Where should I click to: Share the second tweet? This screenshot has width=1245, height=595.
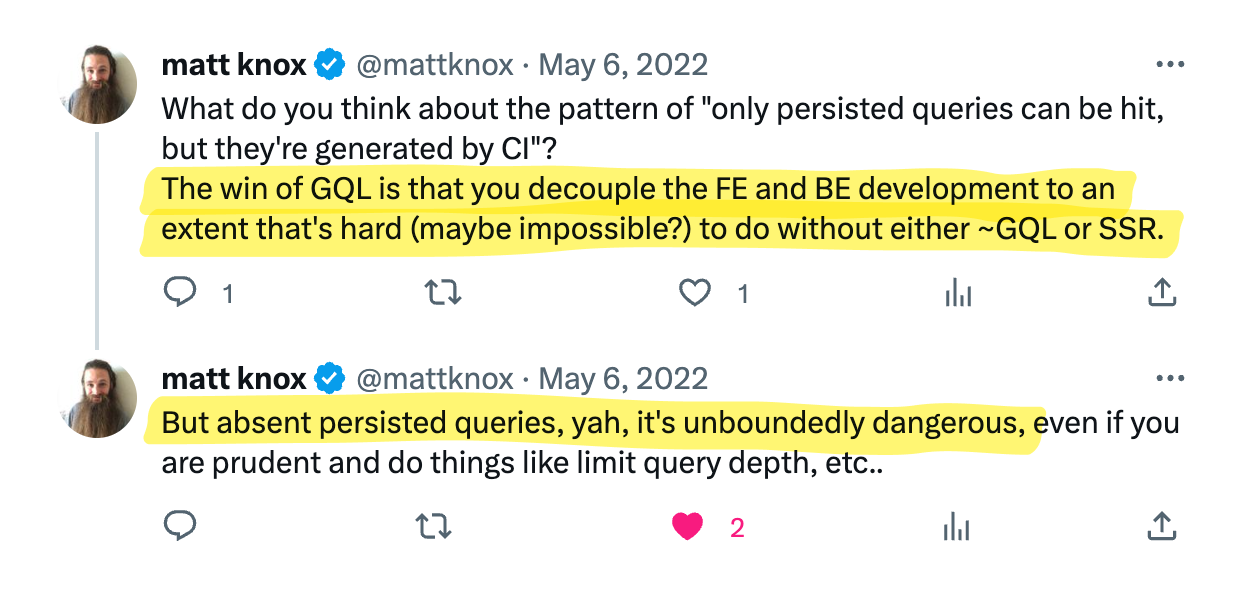pyautogui.click(x=1160, y=526)
